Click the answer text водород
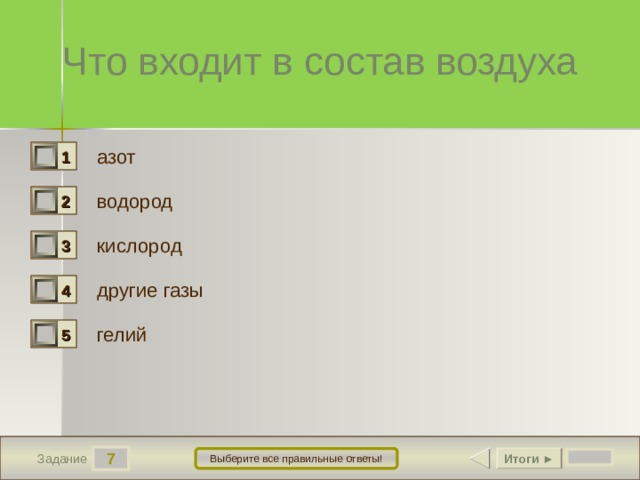 pyautogui.click(x=134, y=202)
